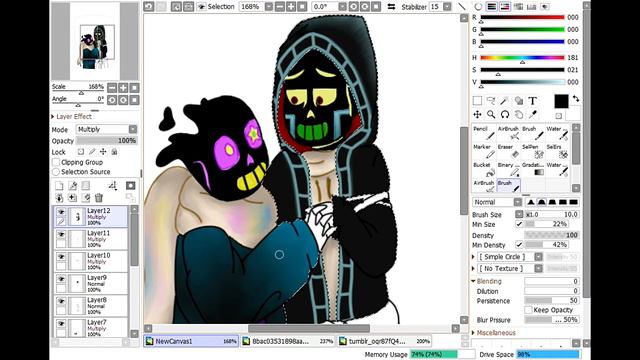Enable the Clipping Group checkbox

point(56,162)
